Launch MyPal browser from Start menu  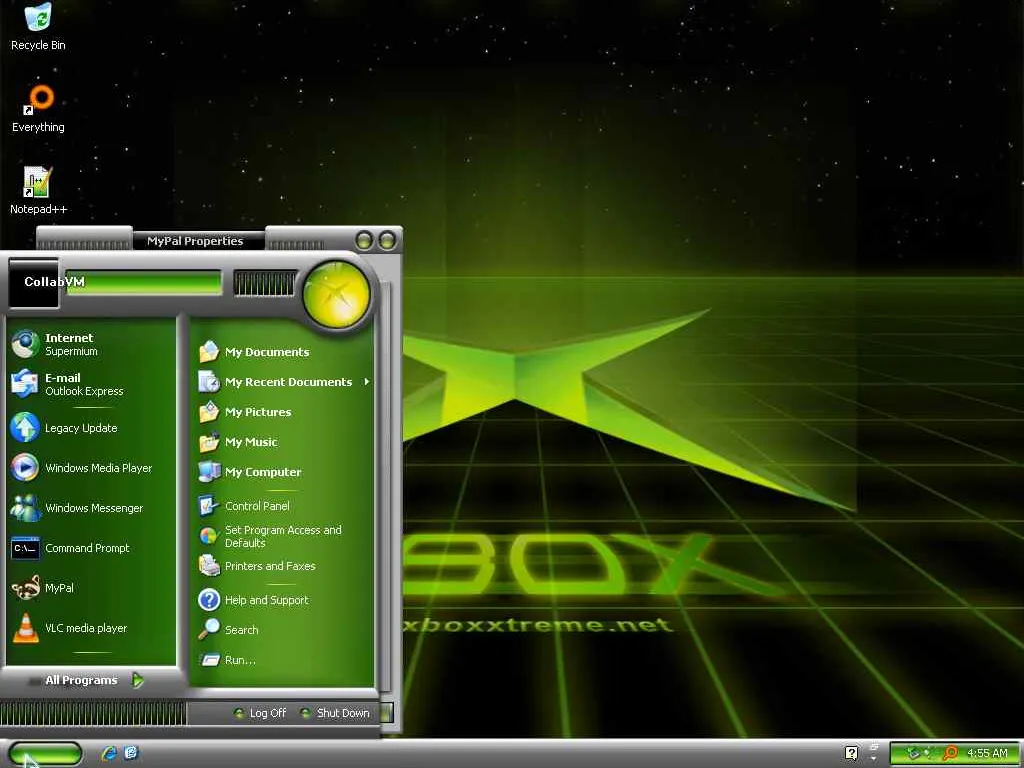pos(91,588)
